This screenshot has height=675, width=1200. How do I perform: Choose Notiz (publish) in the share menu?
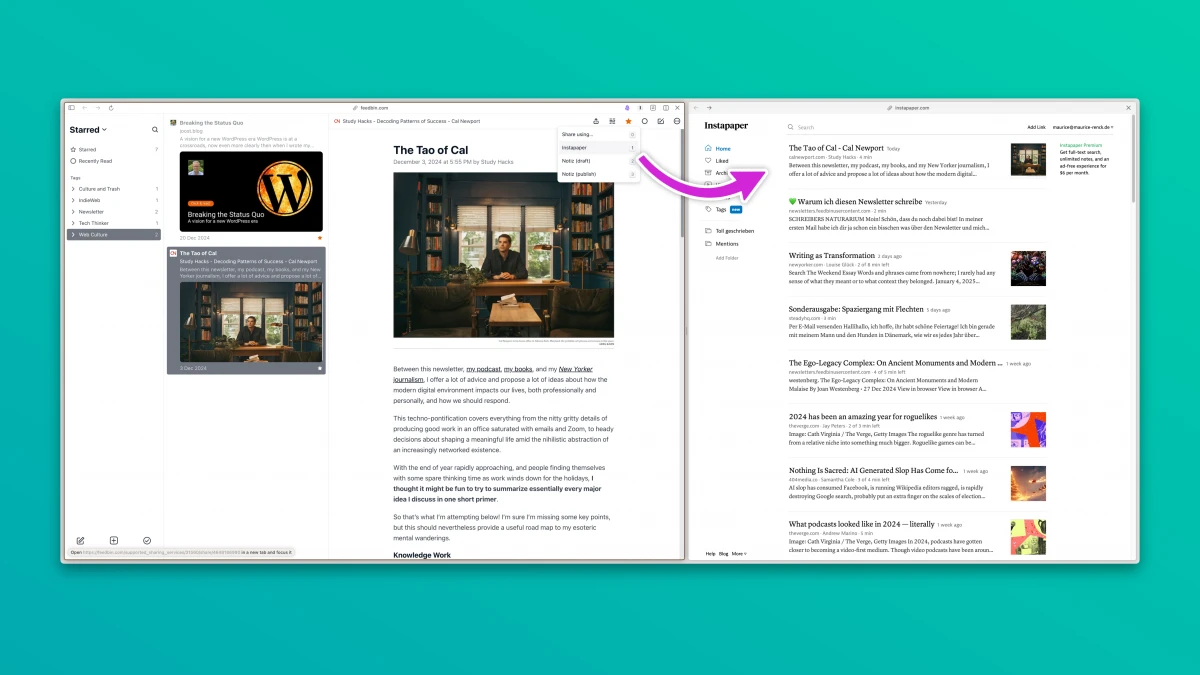[598, 174]
